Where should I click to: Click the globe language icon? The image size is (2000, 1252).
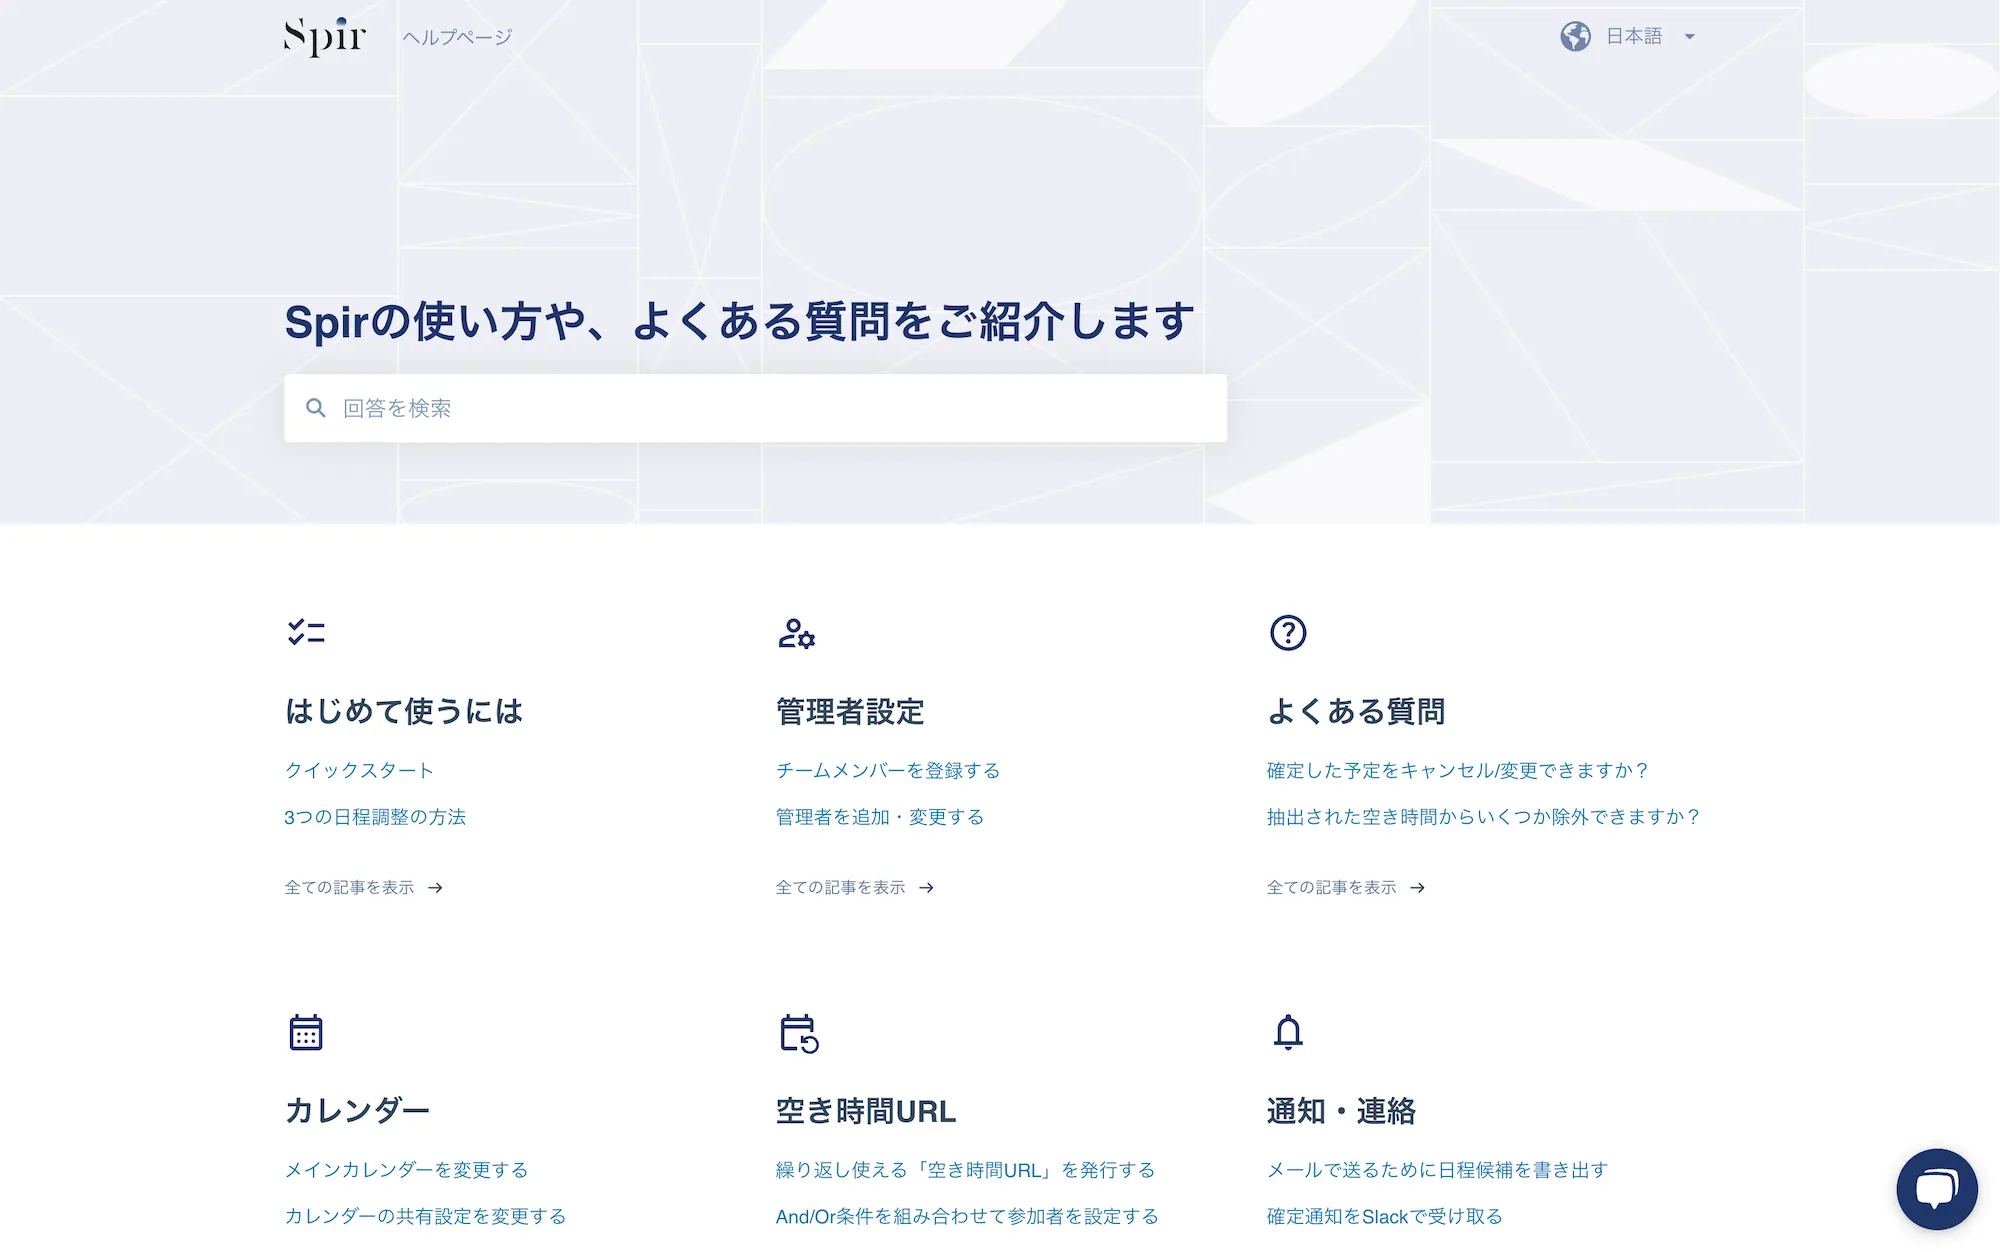coord(1575,37)
